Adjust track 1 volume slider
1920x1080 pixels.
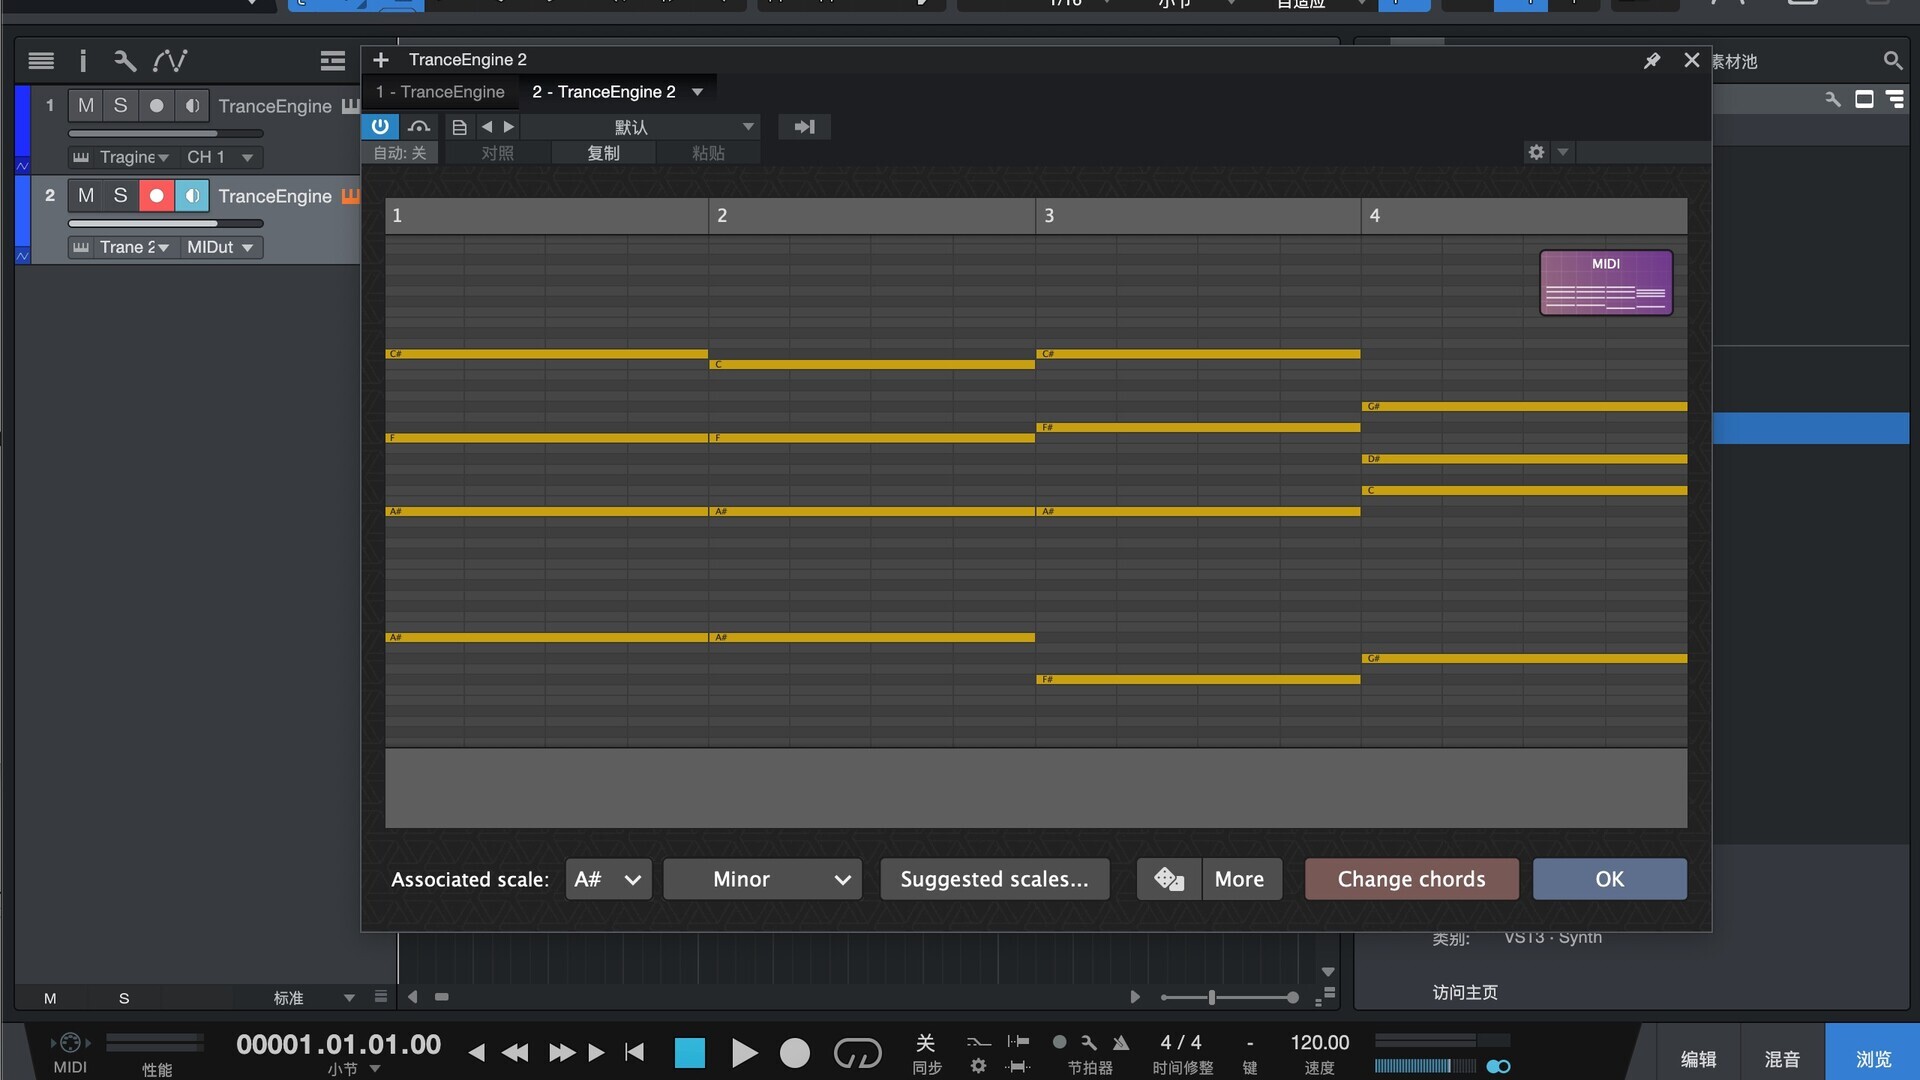click(x=166, y=133)
